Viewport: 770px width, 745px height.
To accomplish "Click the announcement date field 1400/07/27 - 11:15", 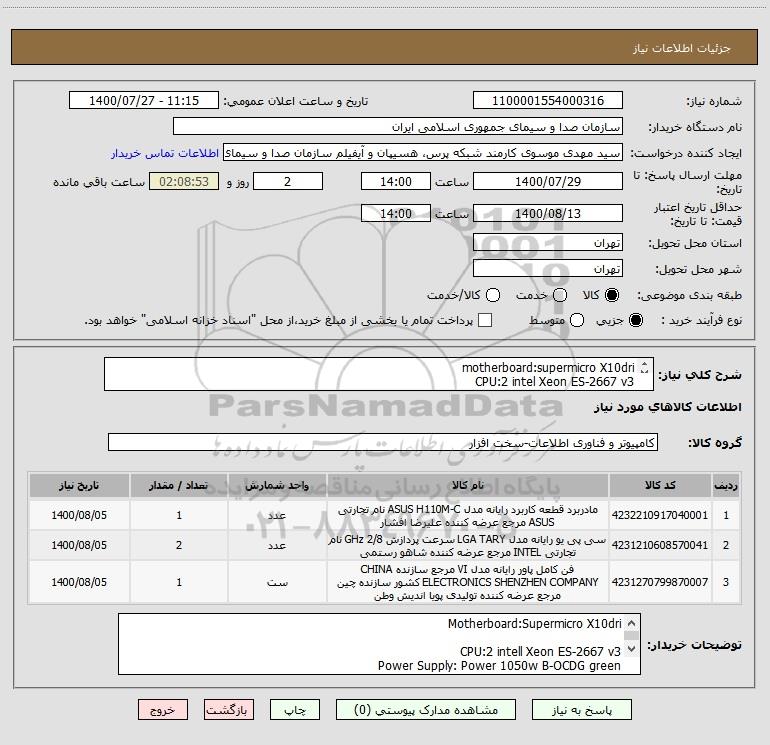I will click(144, 101).
